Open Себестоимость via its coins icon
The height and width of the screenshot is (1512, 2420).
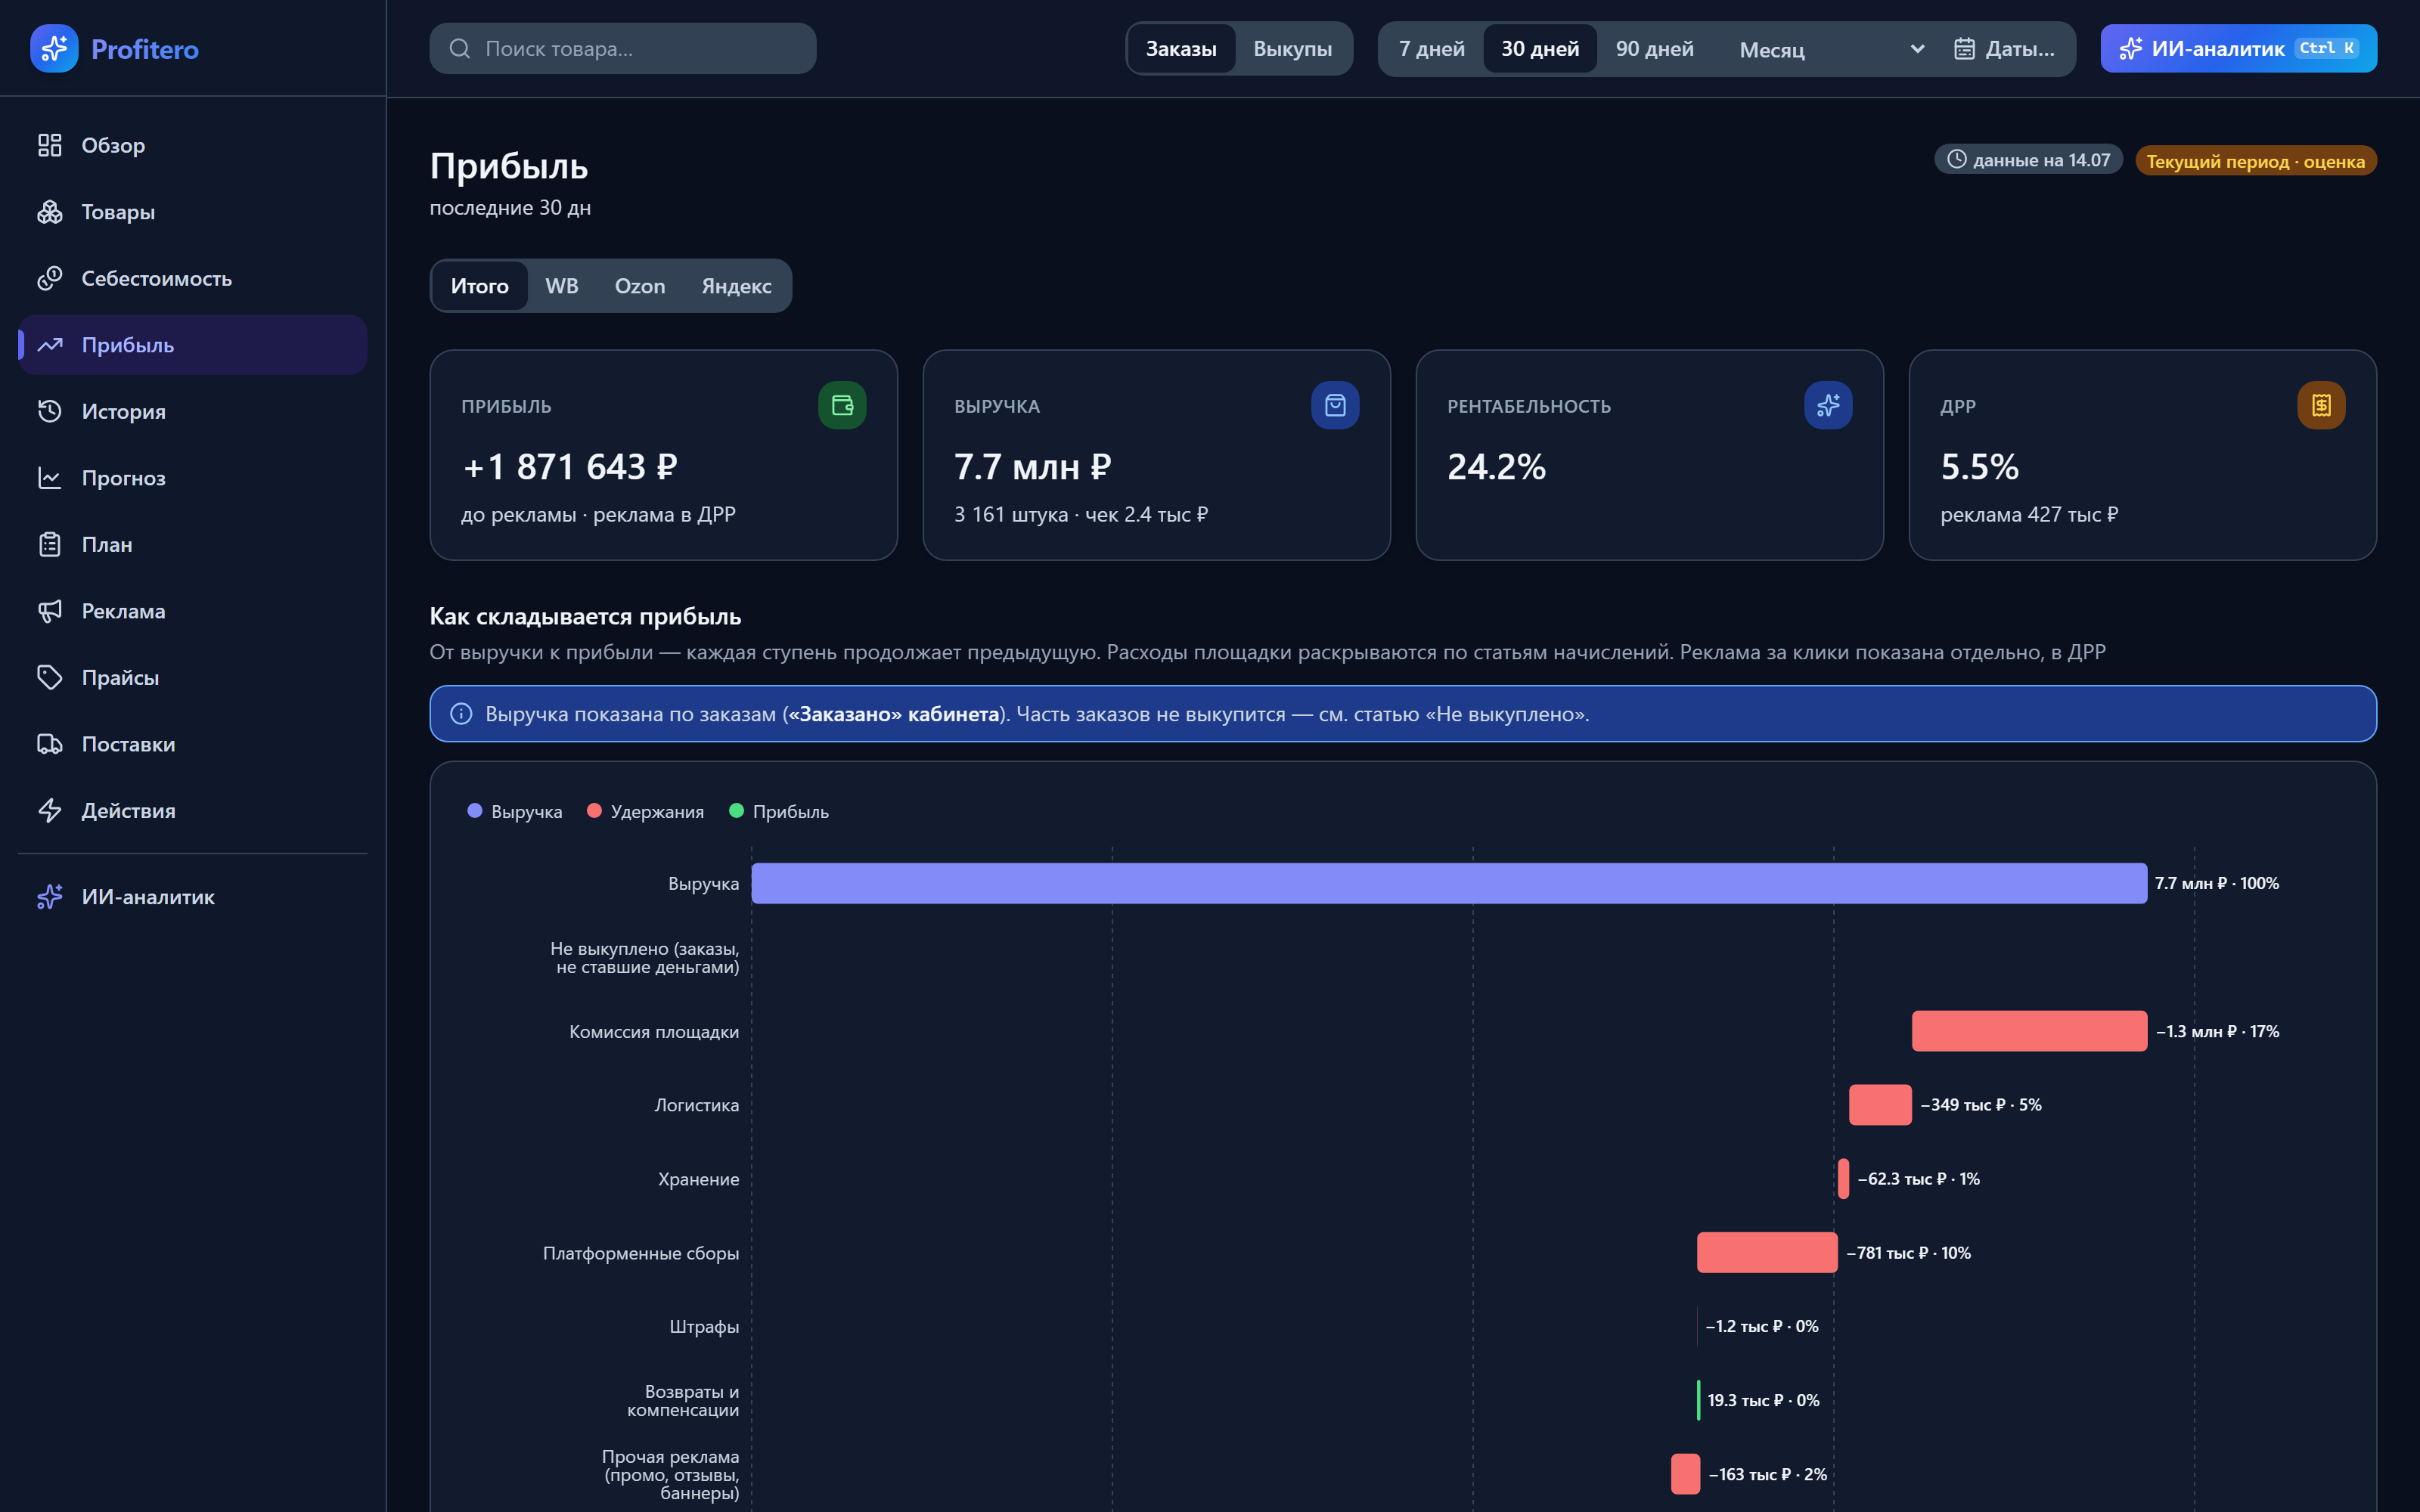click(x=50, y=278)
